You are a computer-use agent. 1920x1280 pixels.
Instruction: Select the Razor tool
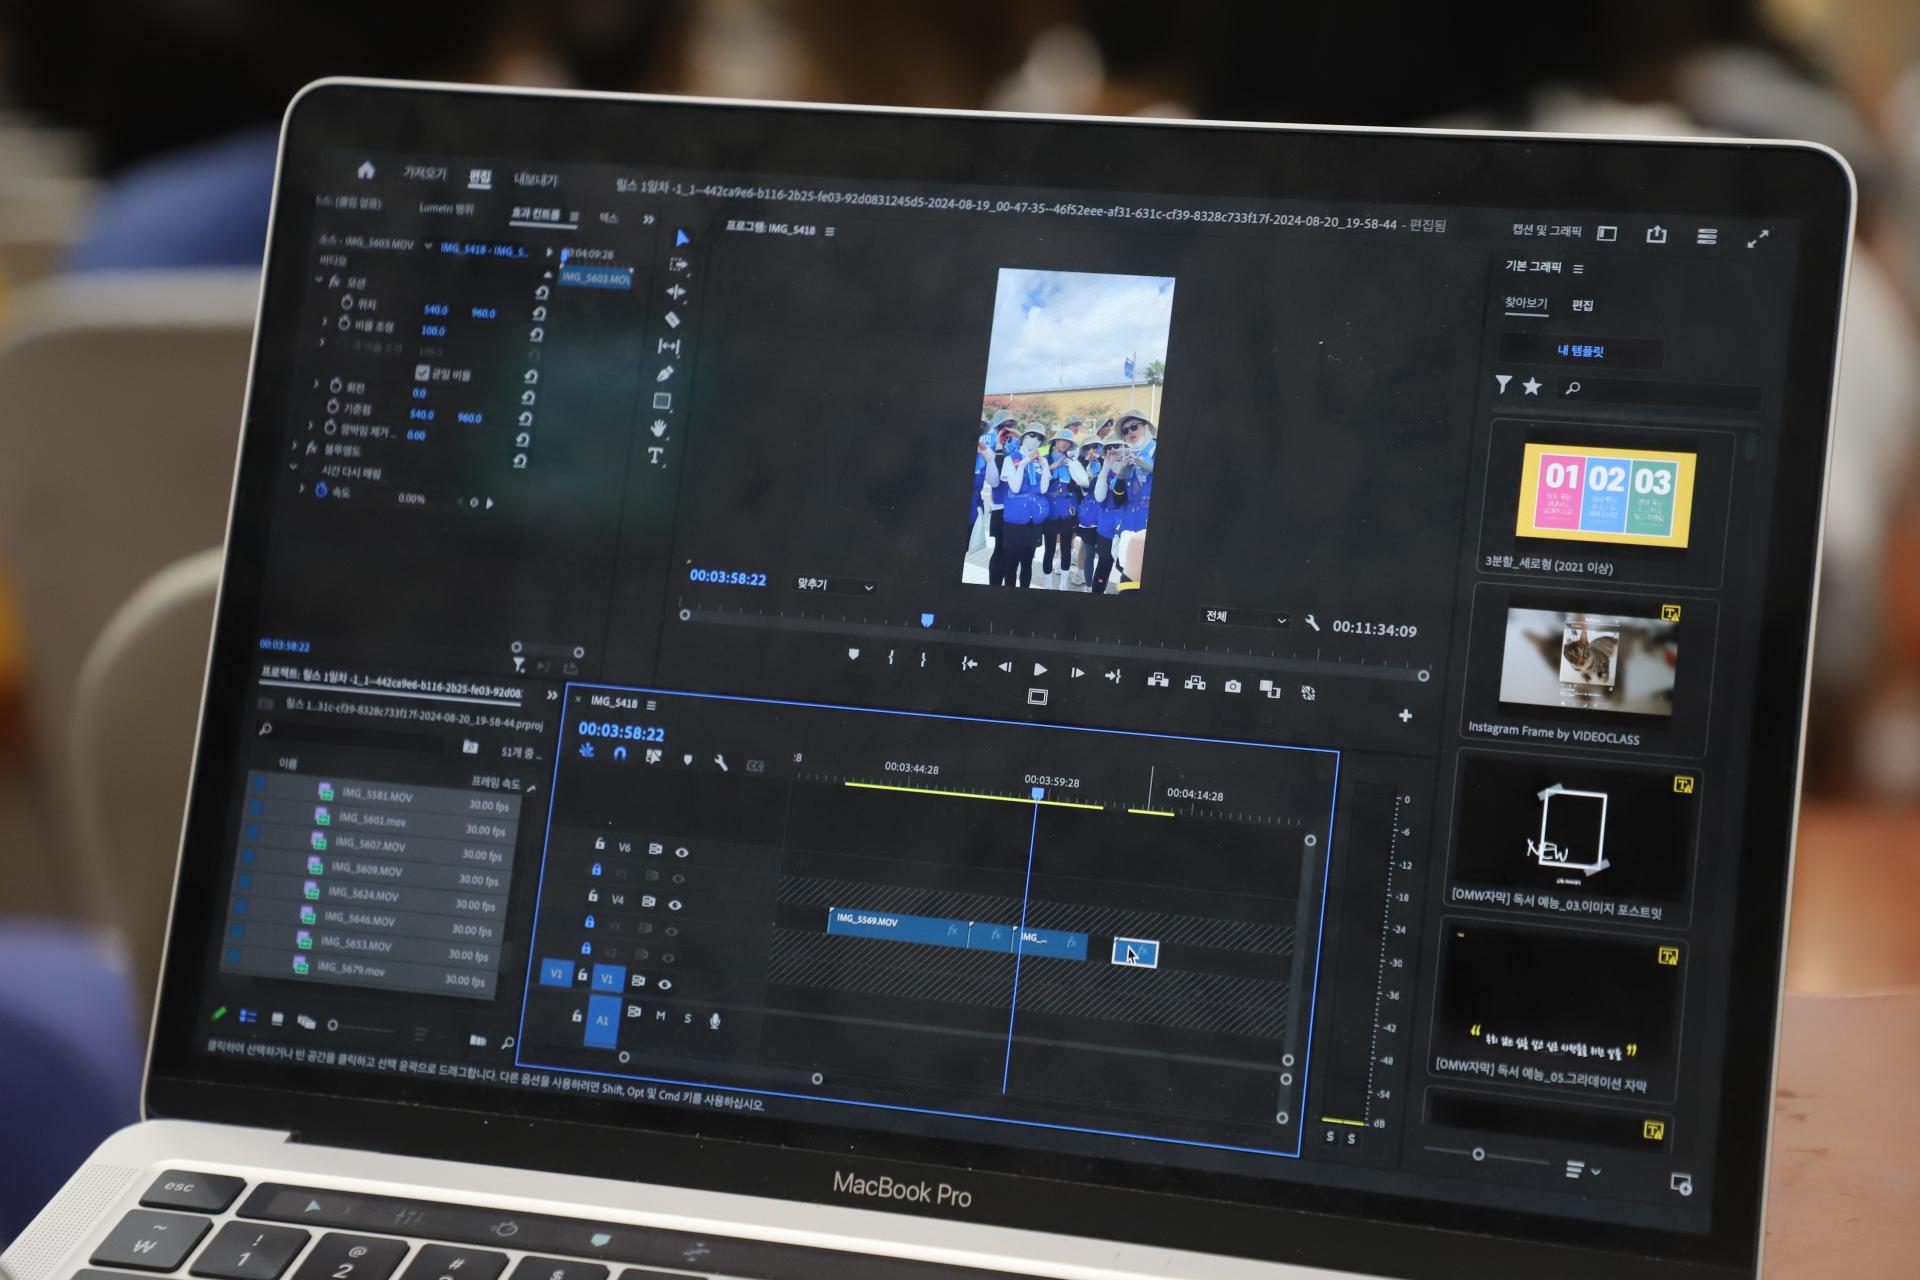tap(673, 319)
